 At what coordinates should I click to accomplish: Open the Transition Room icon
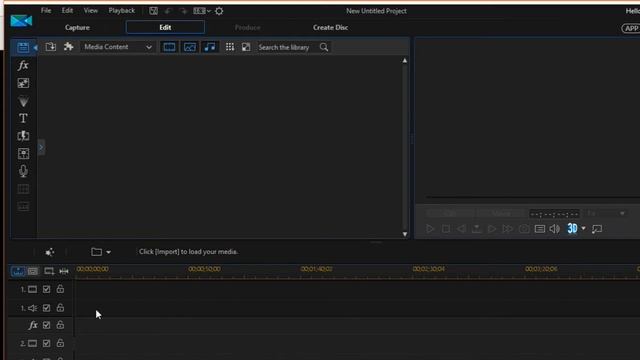[23, 136]
